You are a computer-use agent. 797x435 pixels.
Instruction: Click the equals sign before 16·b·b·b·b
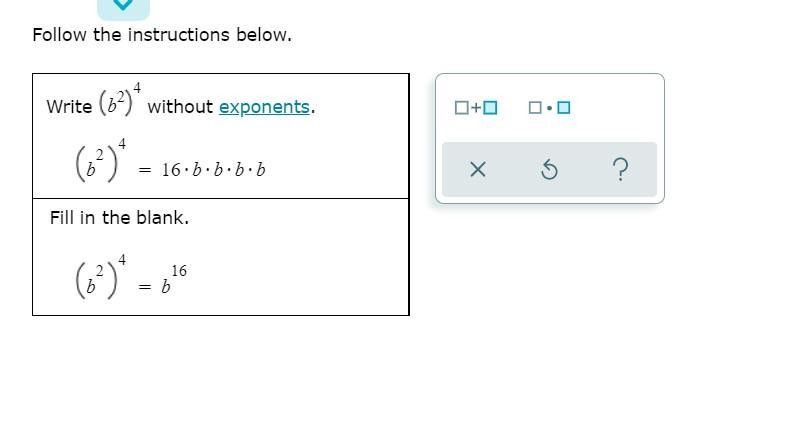pyautogui.click(x=145, y=171)
